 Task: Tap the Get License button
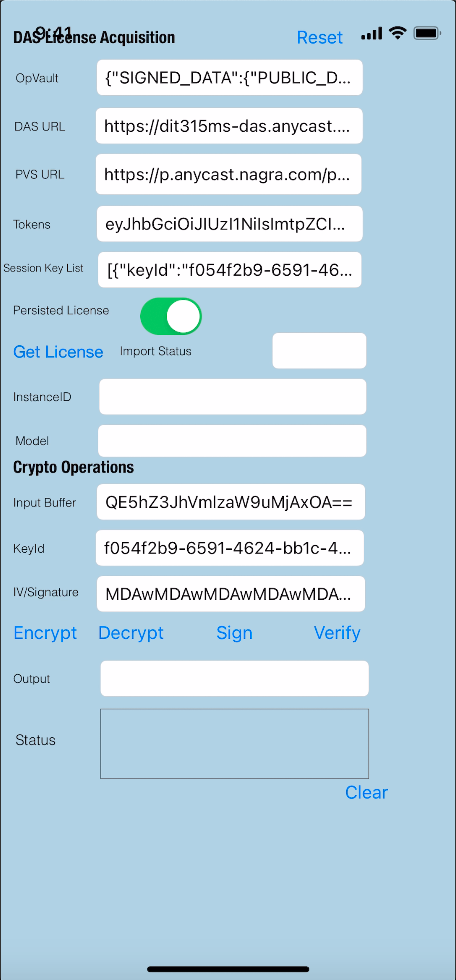tap(58, 352)
